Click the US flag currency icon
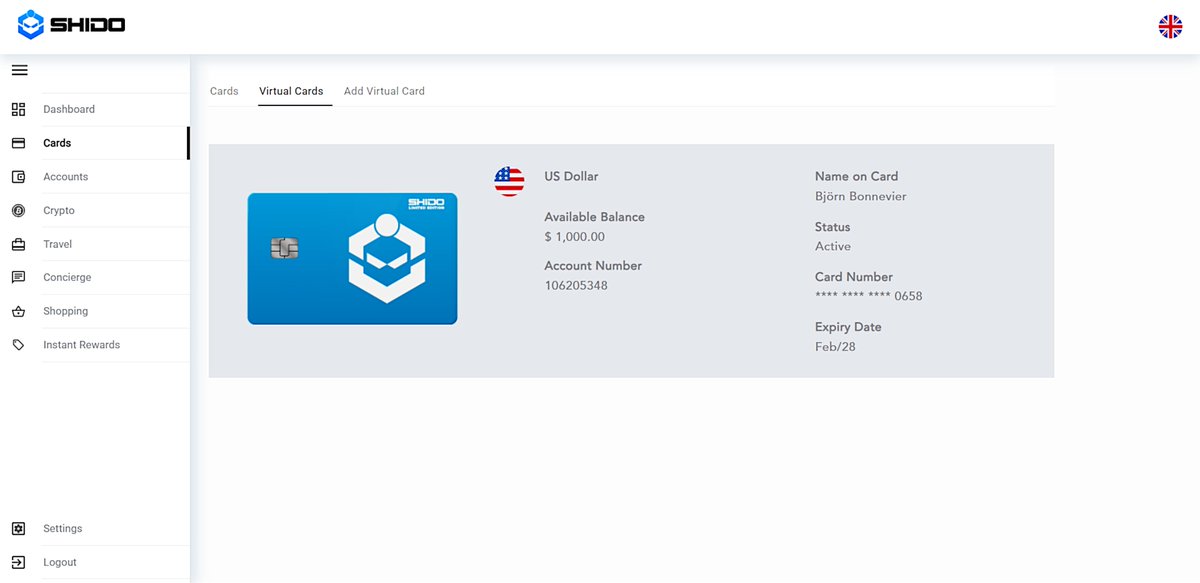Image resolution: width=1200 pixels, height=583 pixels. point(509,181)
